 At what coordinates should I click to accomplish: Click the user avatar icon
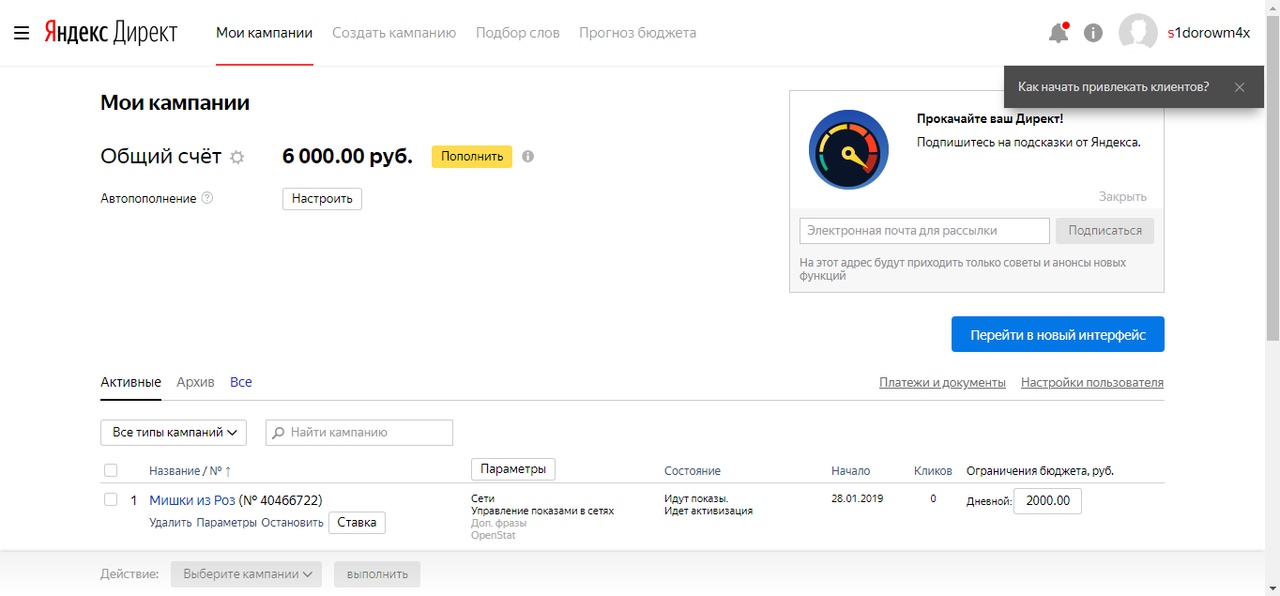[x=1138, y=33]
